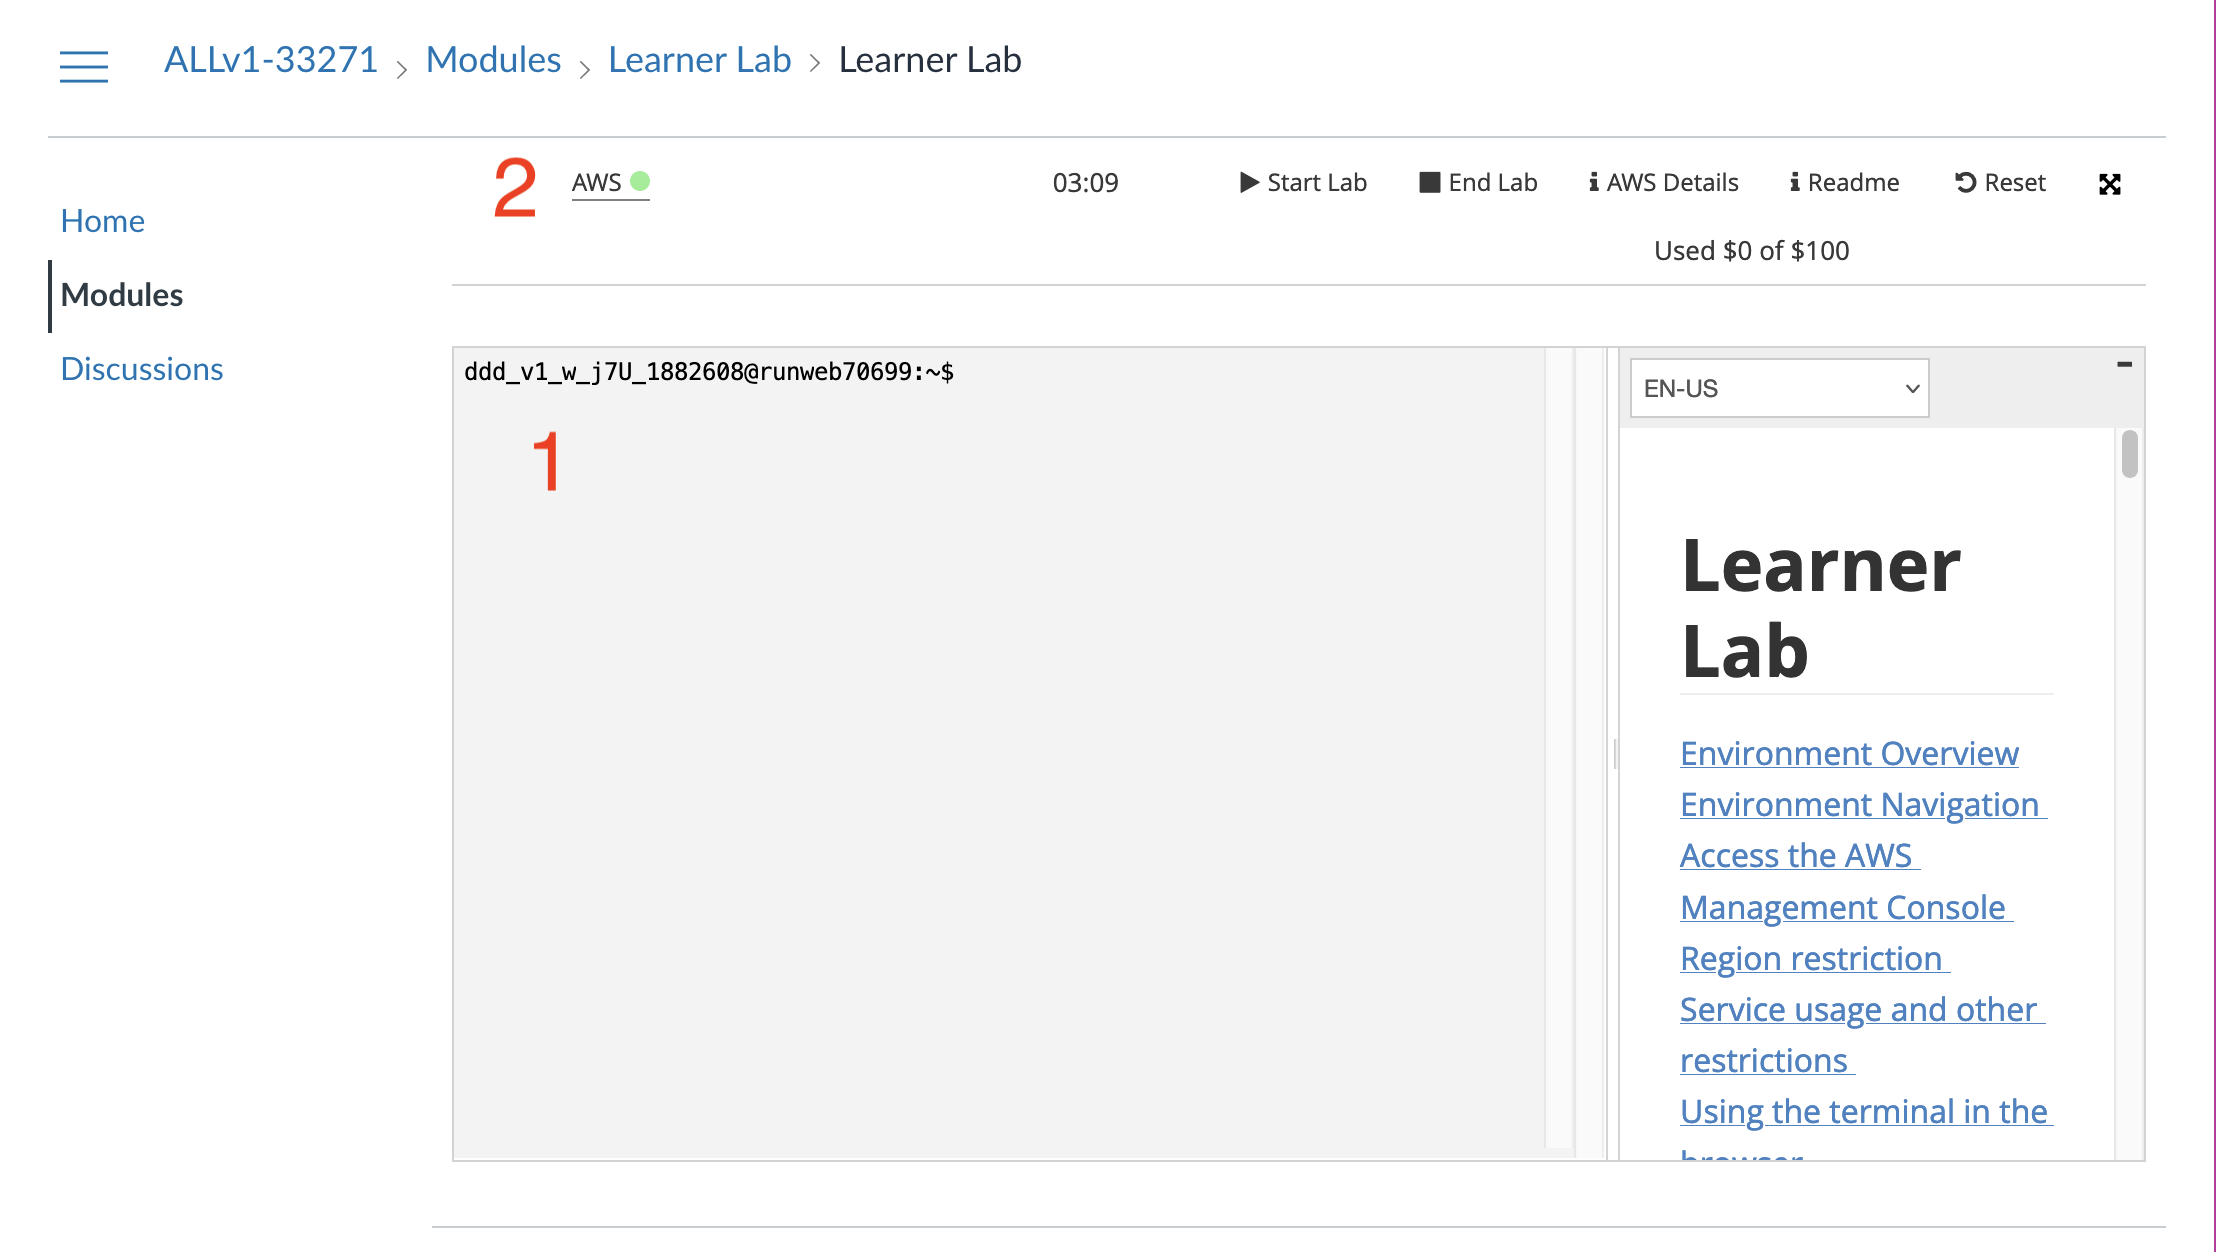Open Discussions in course navigation
The image size is (2216, 1252).
141,369
